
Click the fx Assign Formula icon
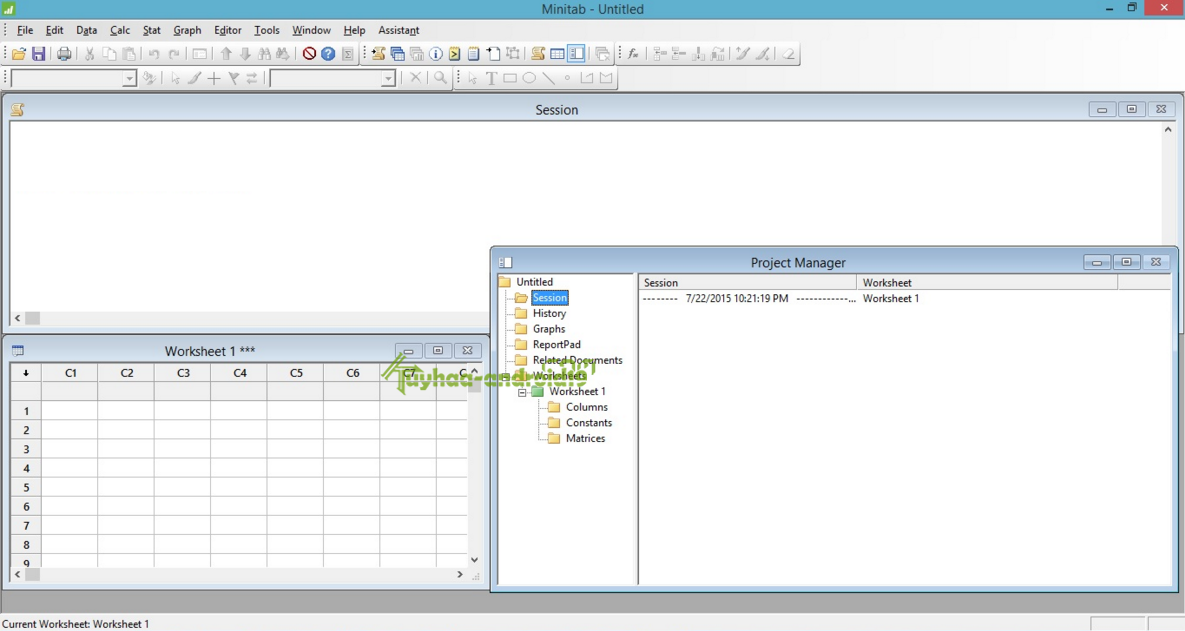coord(633,54)
